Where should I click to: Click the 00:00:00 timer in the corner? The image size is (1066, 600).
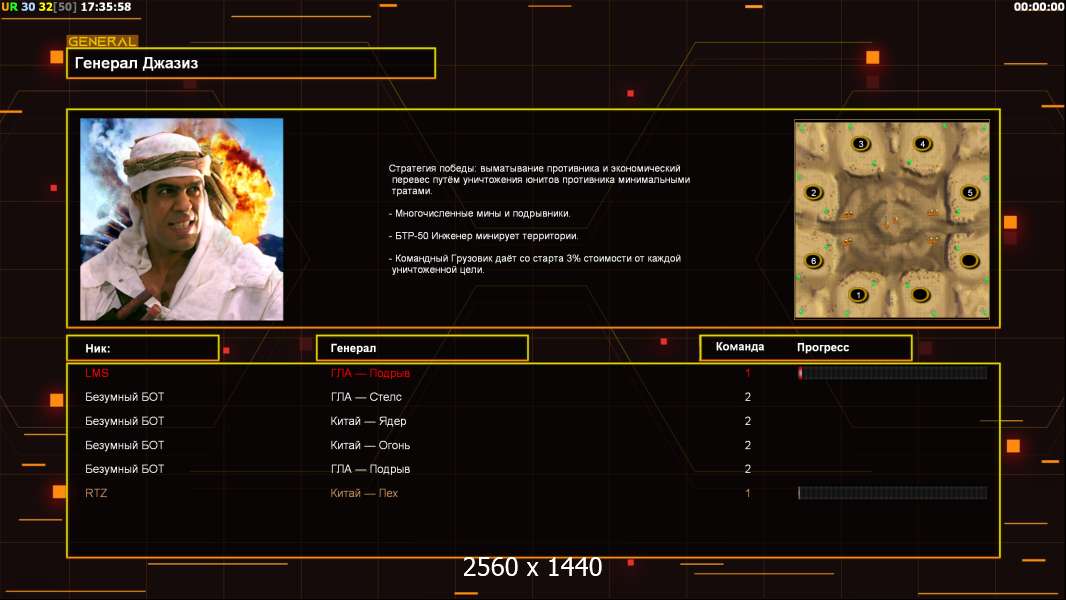point(1038,7)
